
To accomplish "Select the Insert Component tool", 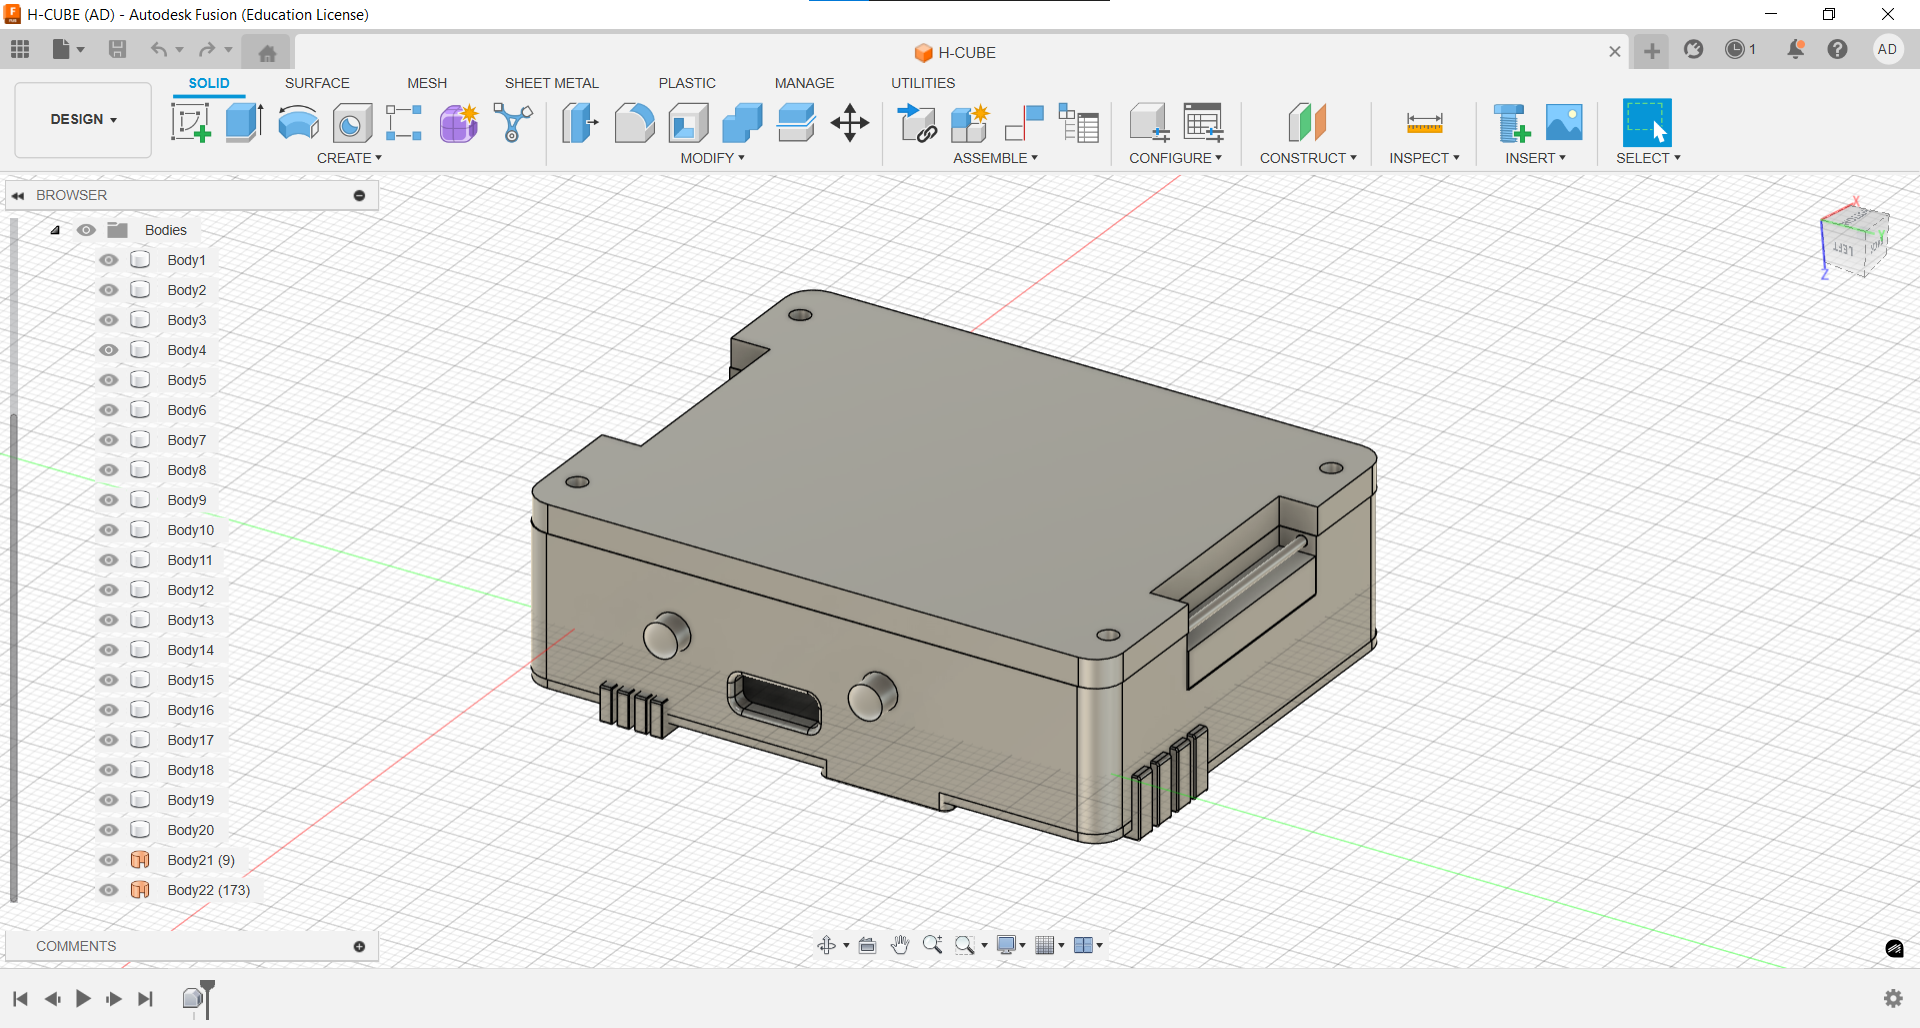I will click(917, 123).
